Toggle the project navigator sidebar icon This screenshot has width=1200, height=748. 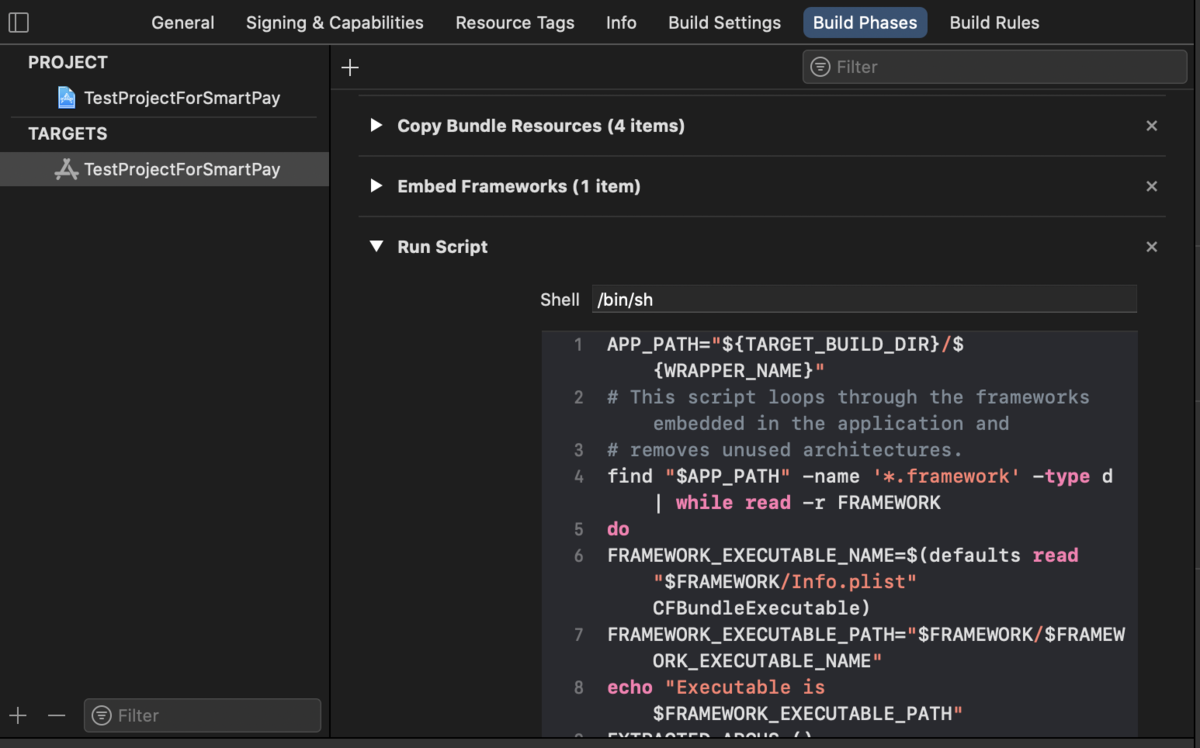(x=19, y=22)
